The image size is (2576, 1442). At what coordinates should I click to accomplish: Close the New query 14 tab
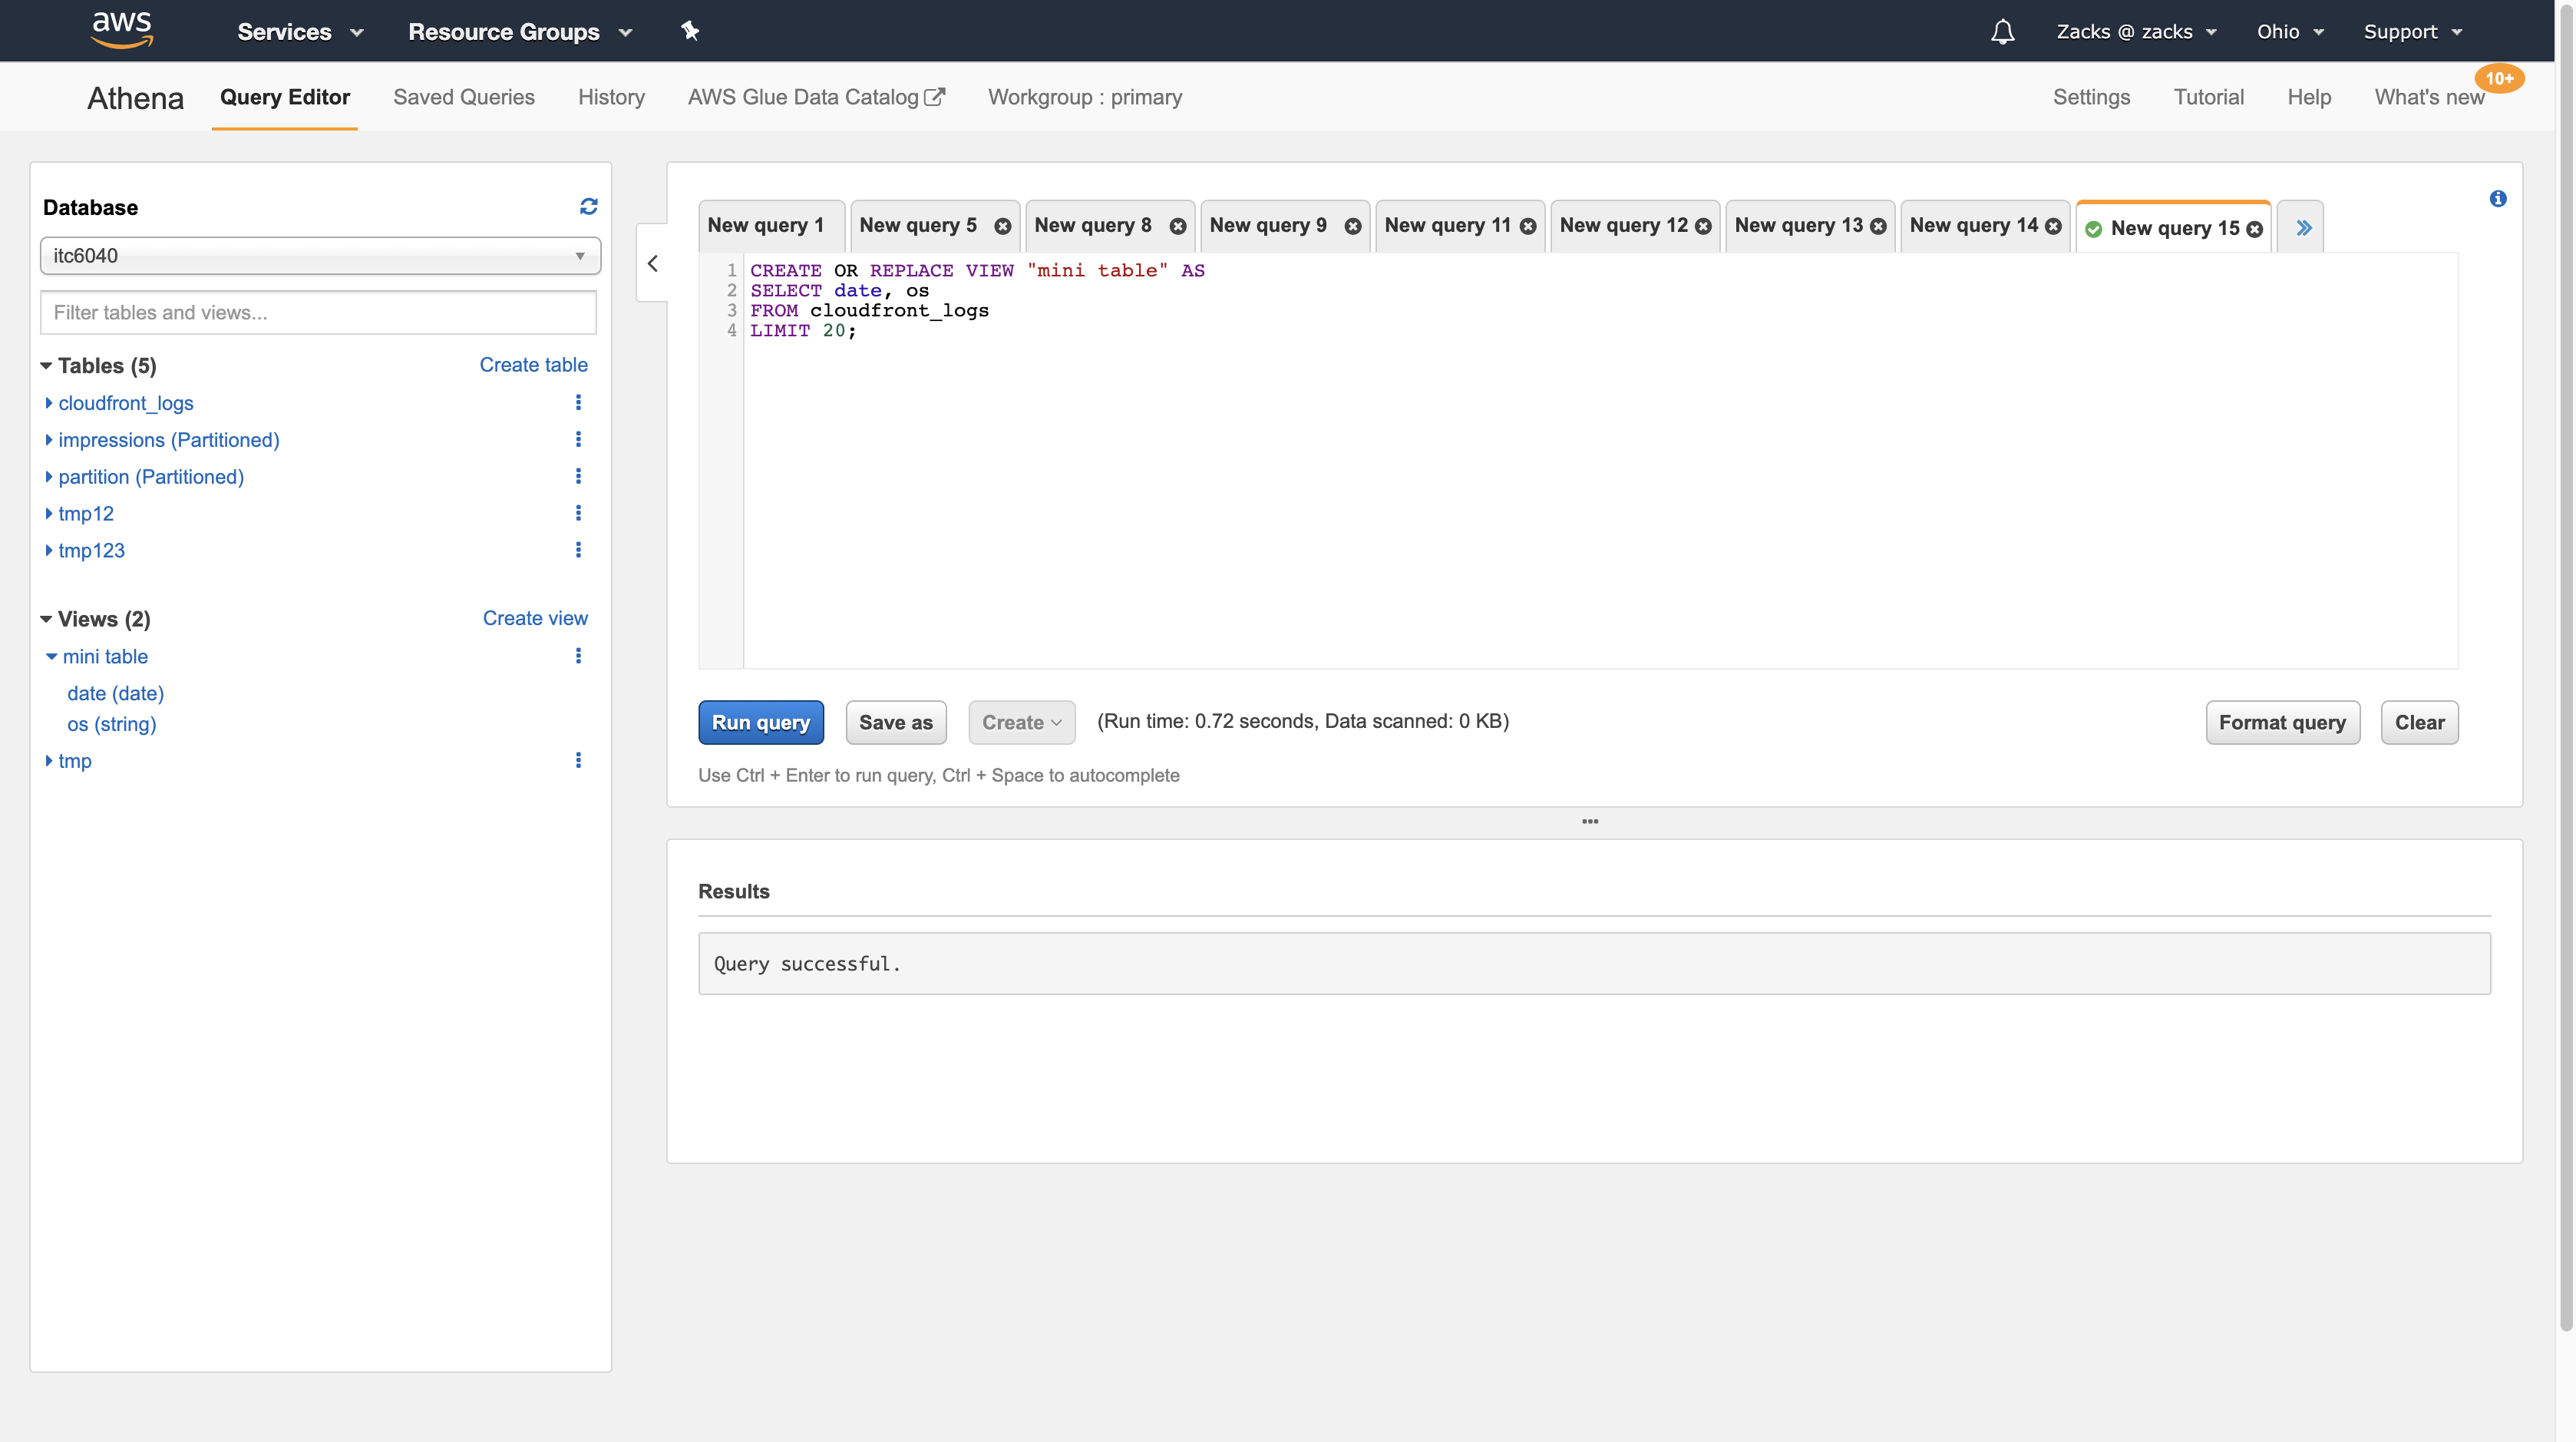2053,226
